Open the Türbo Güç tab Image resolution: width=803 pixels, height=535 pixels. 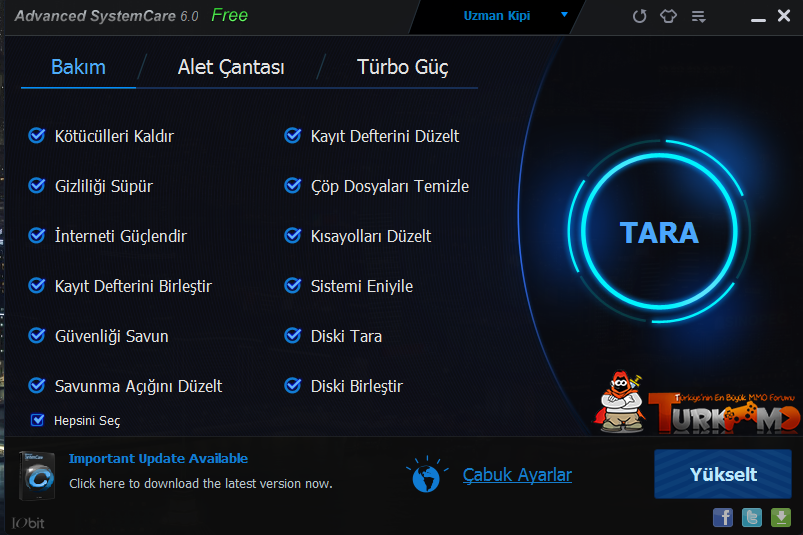[x=403, y=67]
